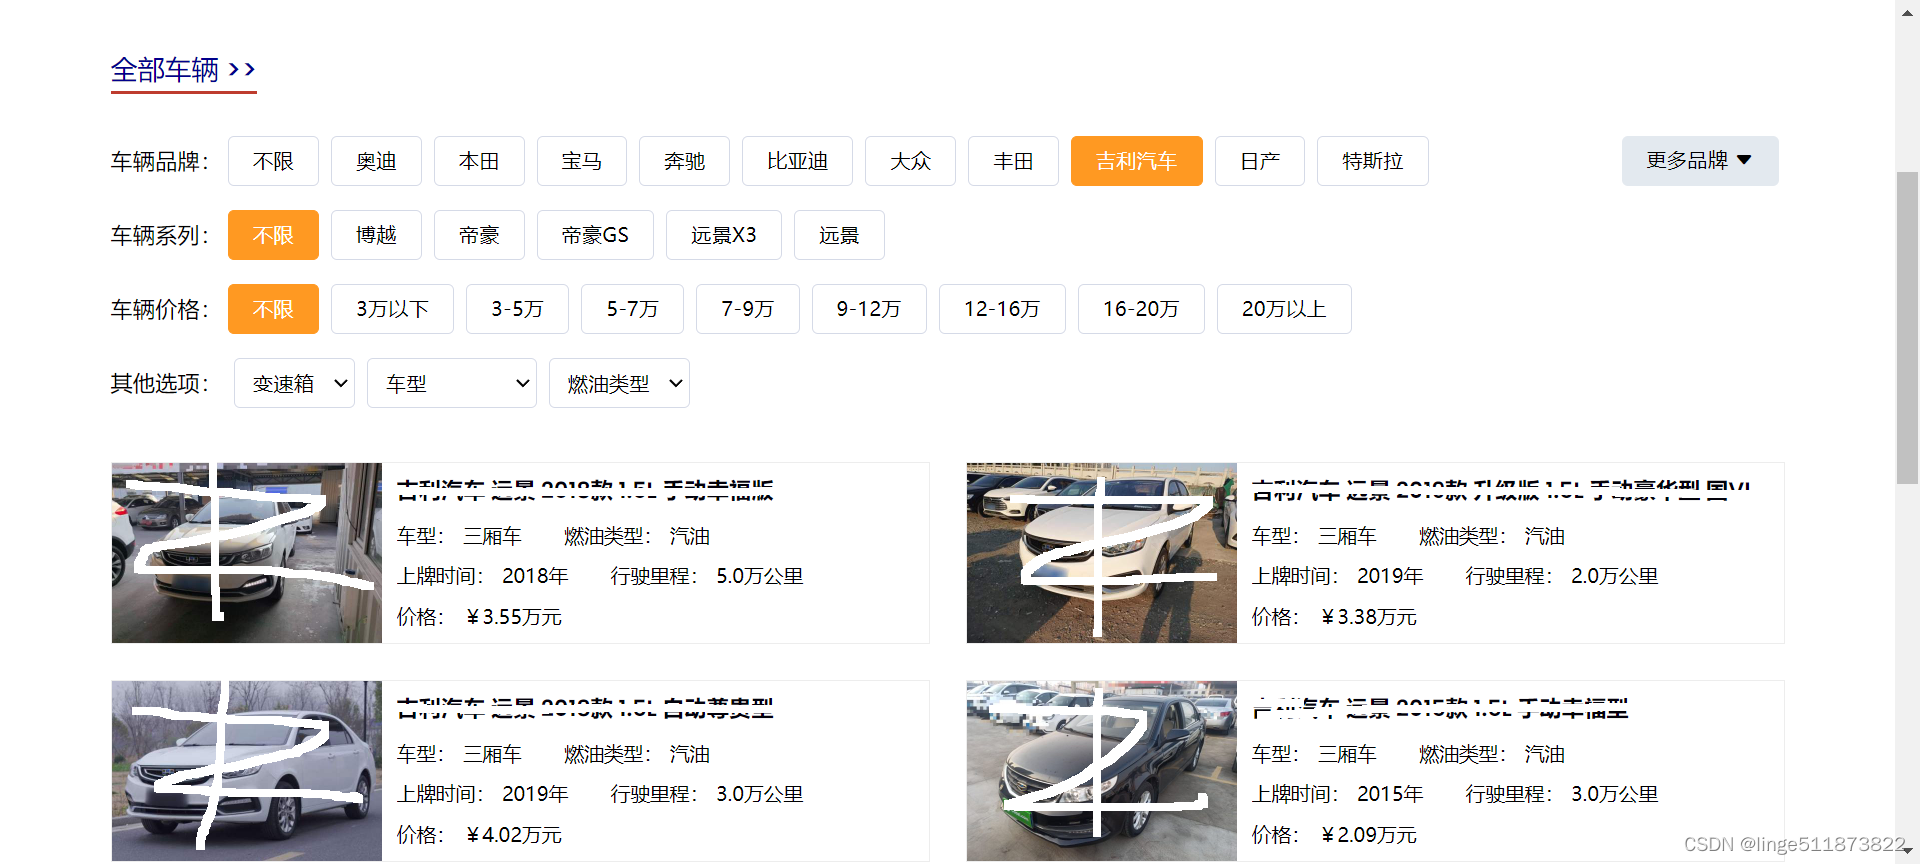This screenshot has width=1920, height=864.
Task: Filter by 本田 brand
Action: point(479,161)
